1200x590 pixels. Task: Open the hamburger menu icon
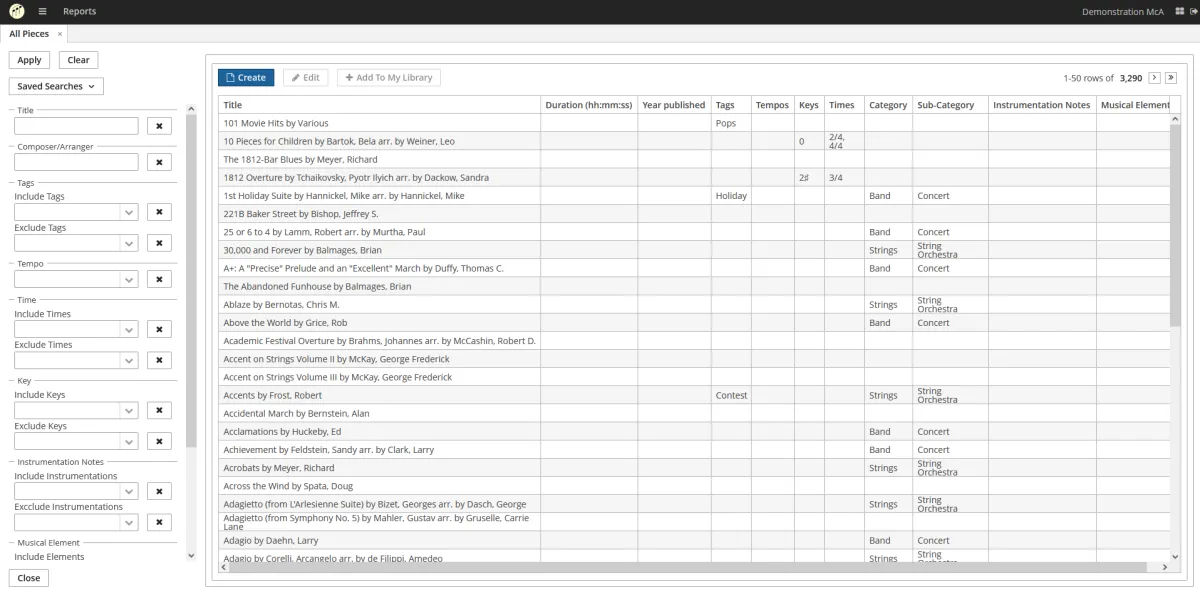point(43,12)
